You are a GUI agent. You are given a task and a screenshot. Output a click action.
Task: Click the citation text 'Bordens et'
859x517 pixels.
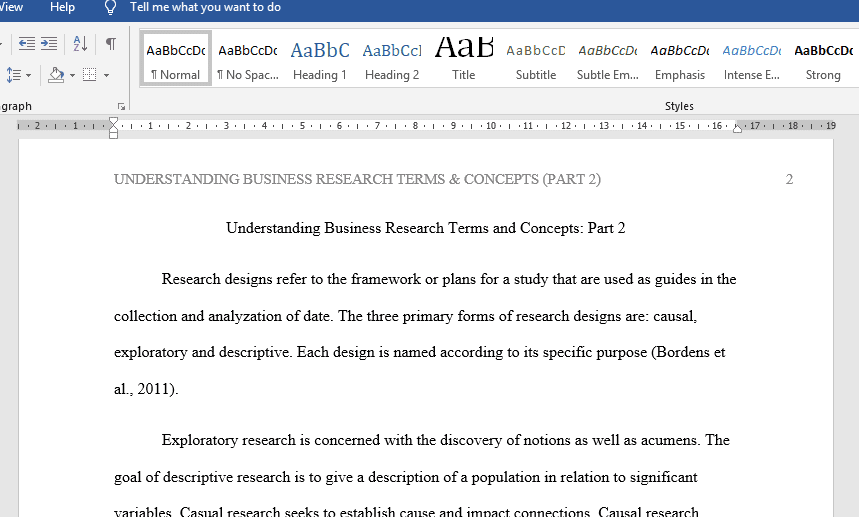click(x=690, y=352)
